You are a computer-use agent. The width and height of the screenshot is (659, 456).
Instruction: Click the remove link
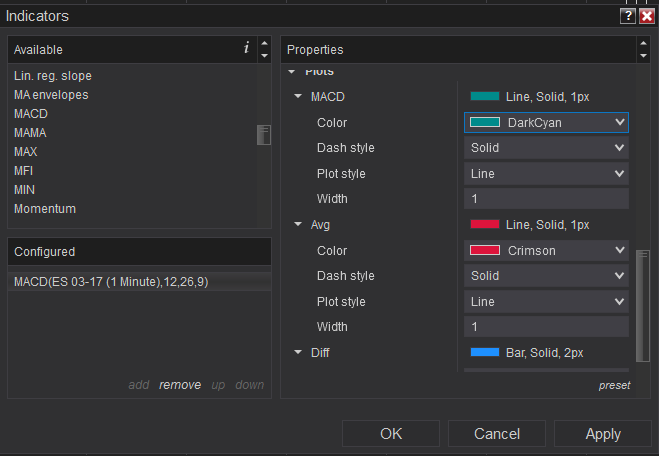pos(180,385)
